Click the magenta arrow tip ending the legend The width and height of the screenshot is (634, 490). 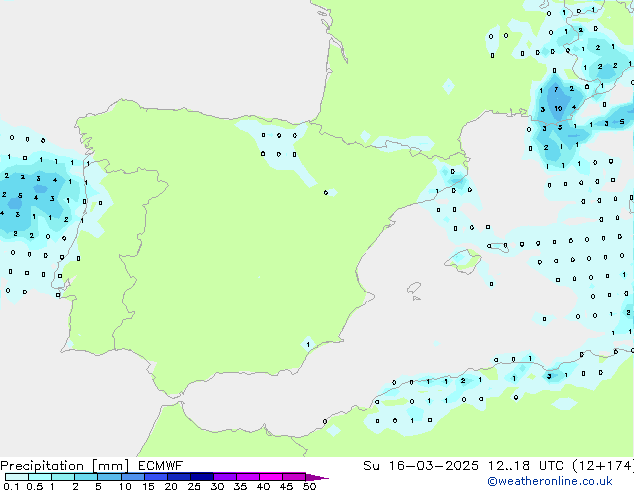[x=322, y=478]
